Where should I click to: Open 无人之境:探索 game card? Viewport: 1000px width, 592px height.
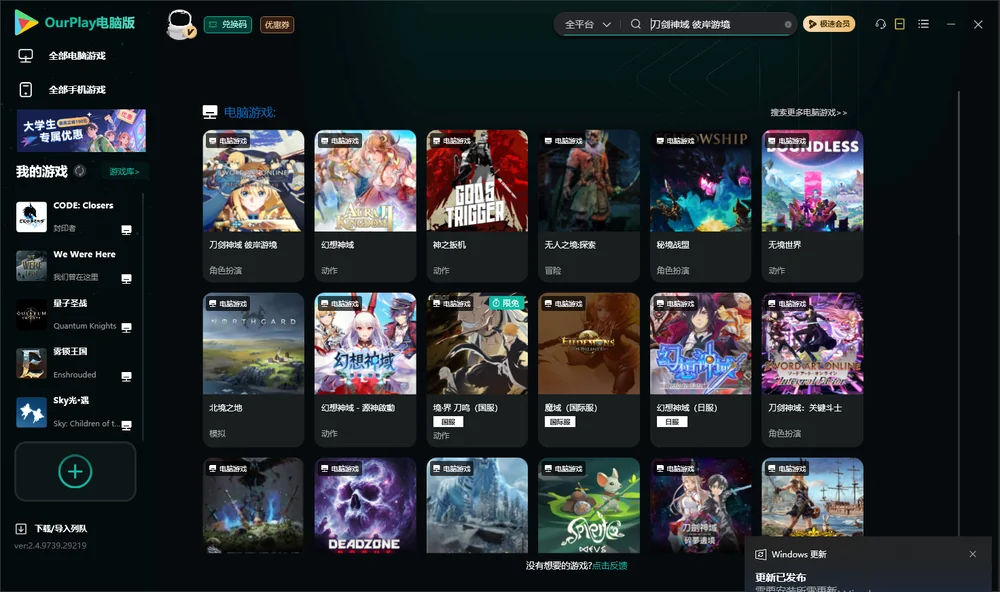(x=589, y=205)
